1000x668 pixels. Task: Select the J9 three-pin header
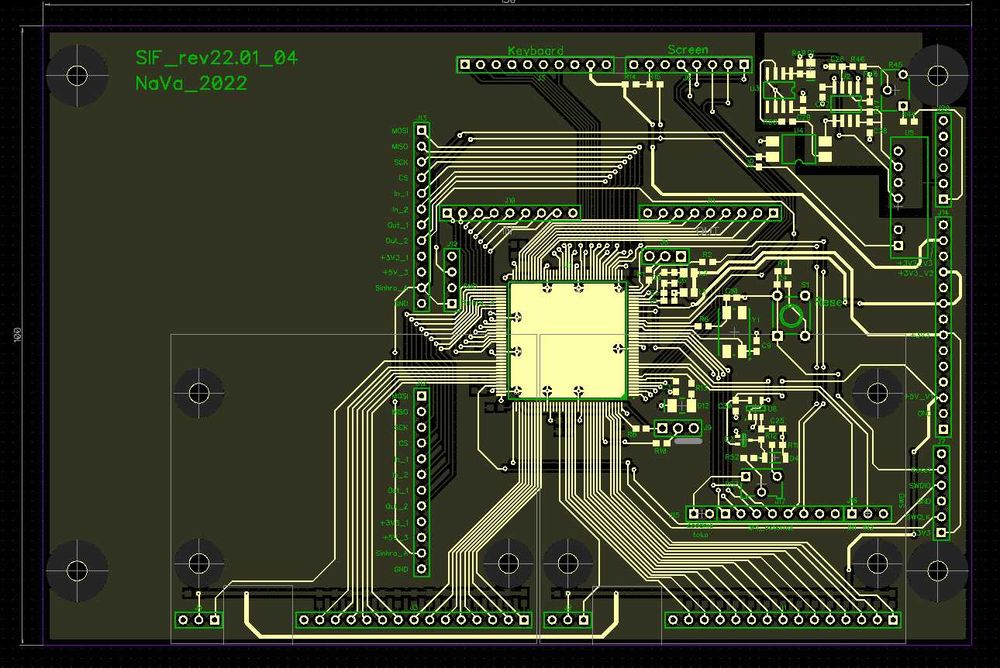click(x=678, y=428)
